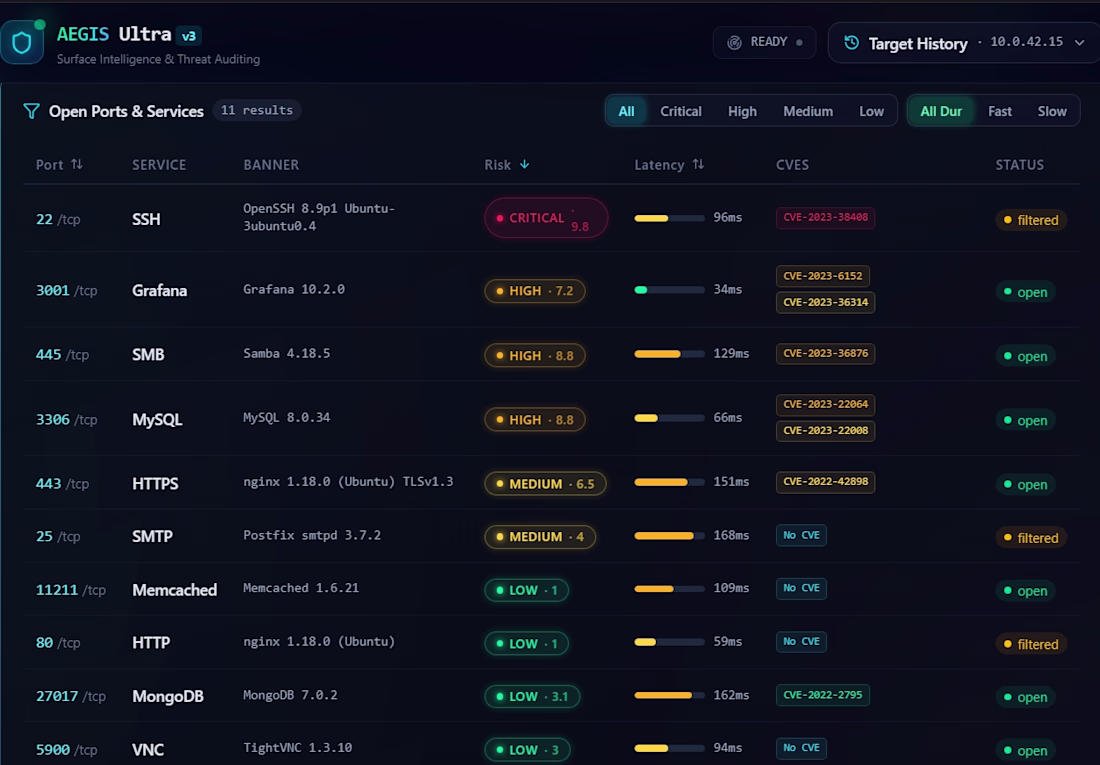Click the VNC service name

148,750
